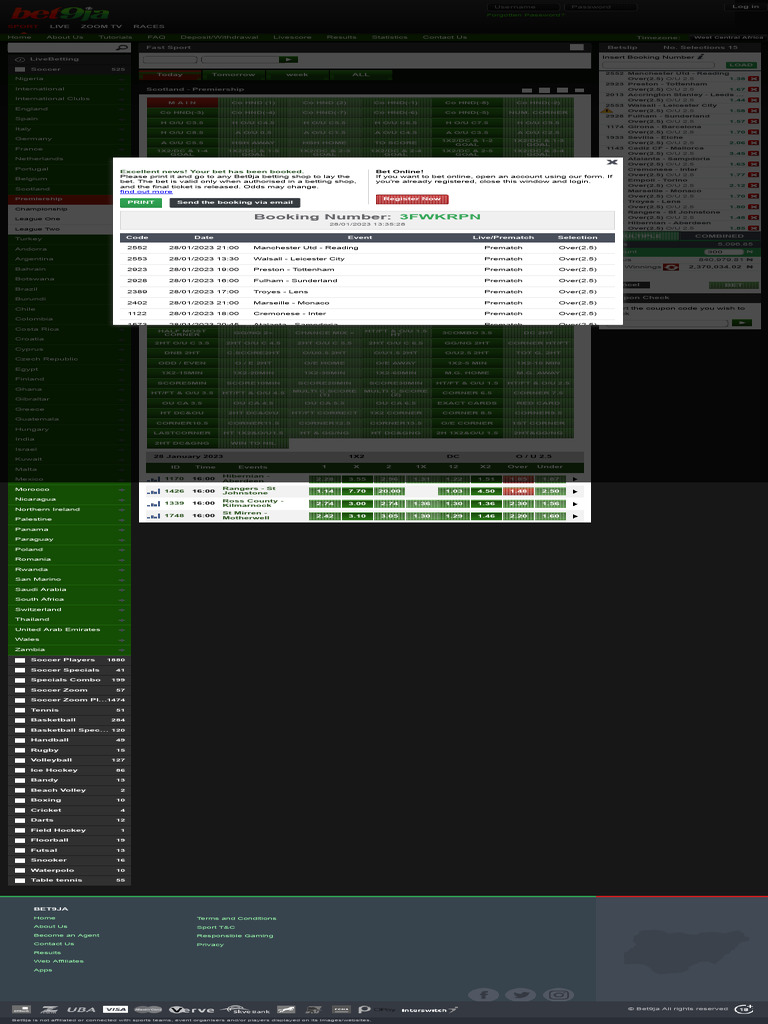
Task: Click the Soccer Specials sport icon
Action: click(20, 670)
